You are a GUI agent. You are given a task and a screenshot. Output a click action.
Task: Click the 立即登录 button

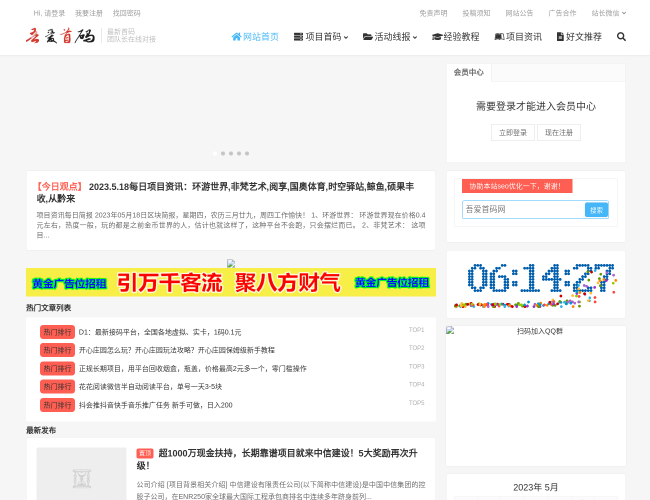click(x=513, y=133)
